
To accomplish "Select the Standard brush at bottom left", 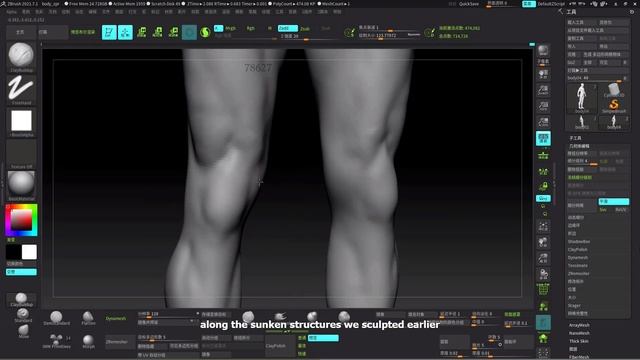I will point(23,315).
